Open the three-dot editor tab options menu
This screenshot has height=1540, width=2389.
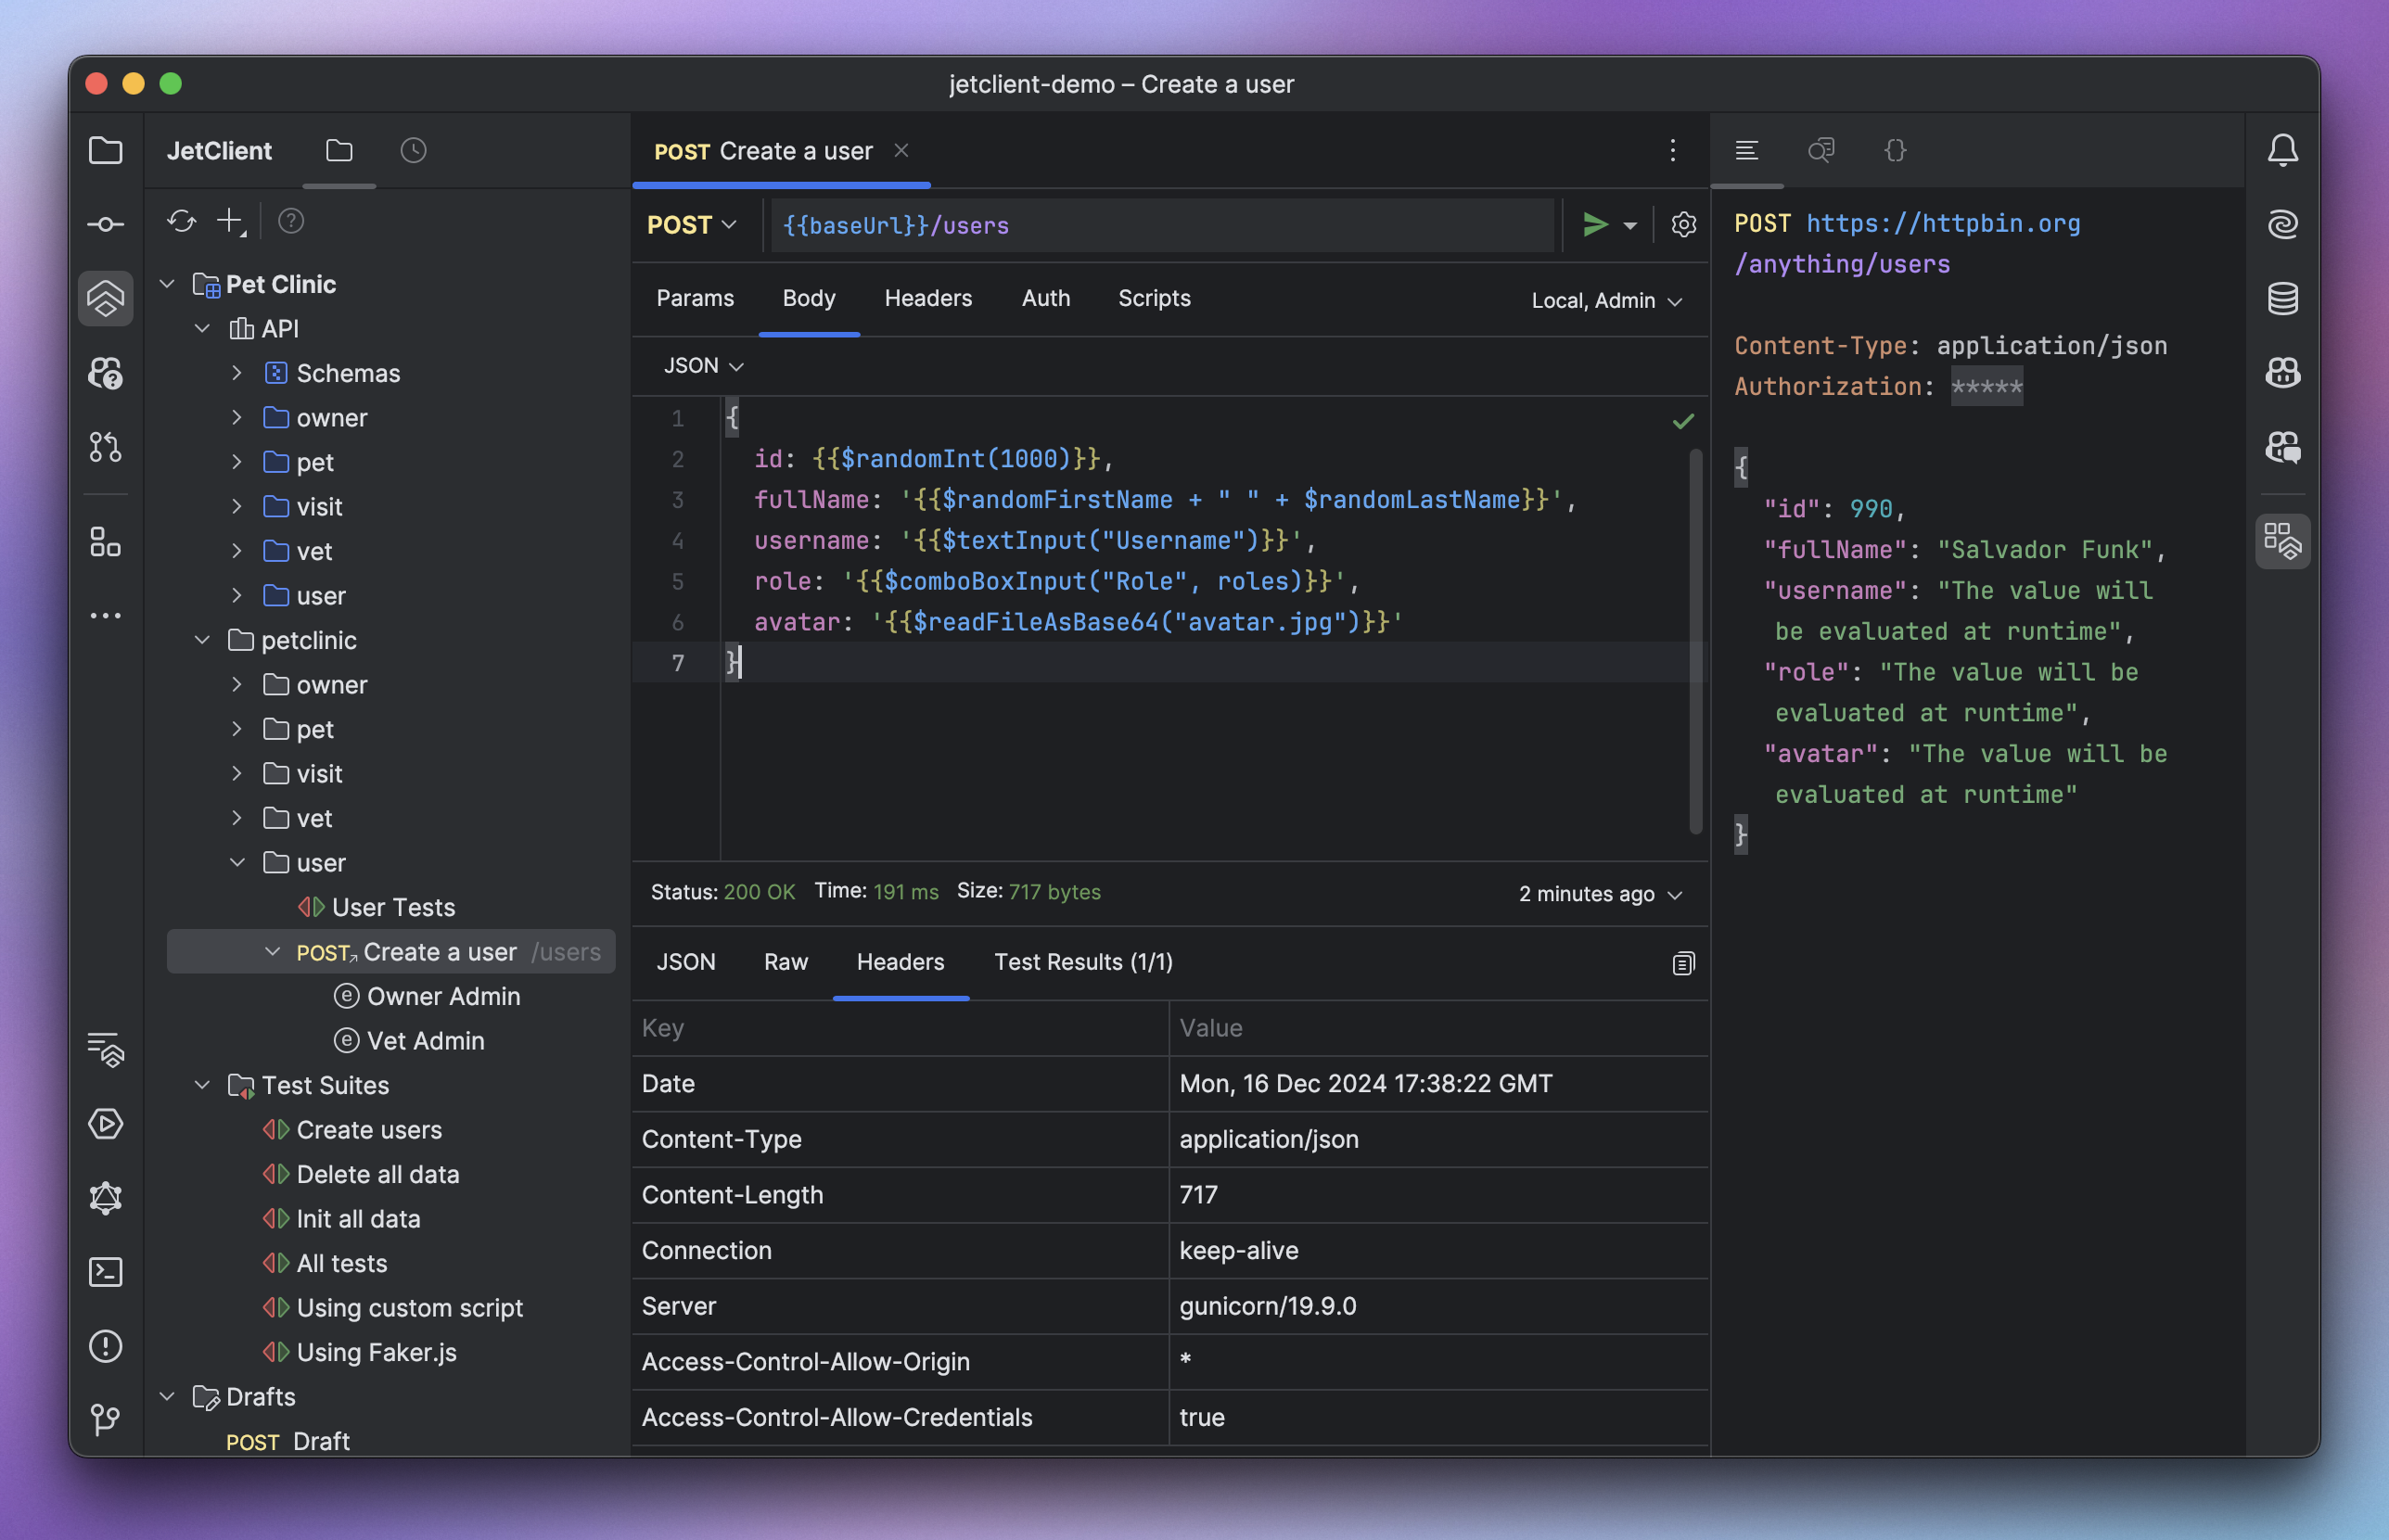1673,151
